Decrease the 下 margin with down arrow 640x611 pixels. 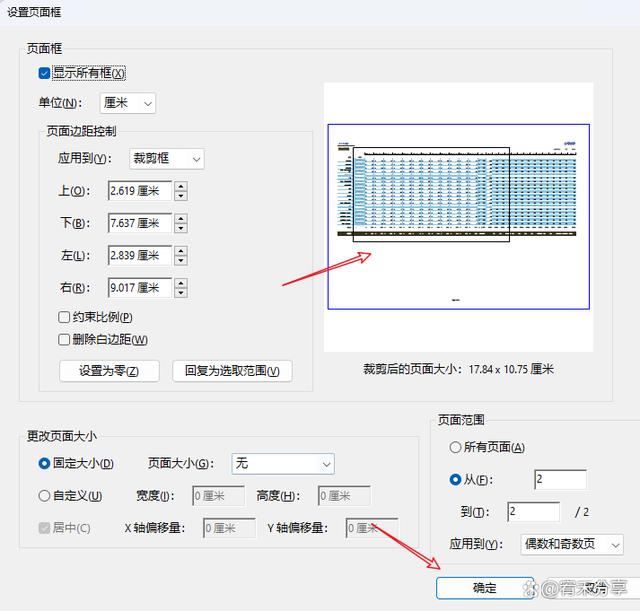[x=181, y=228]
